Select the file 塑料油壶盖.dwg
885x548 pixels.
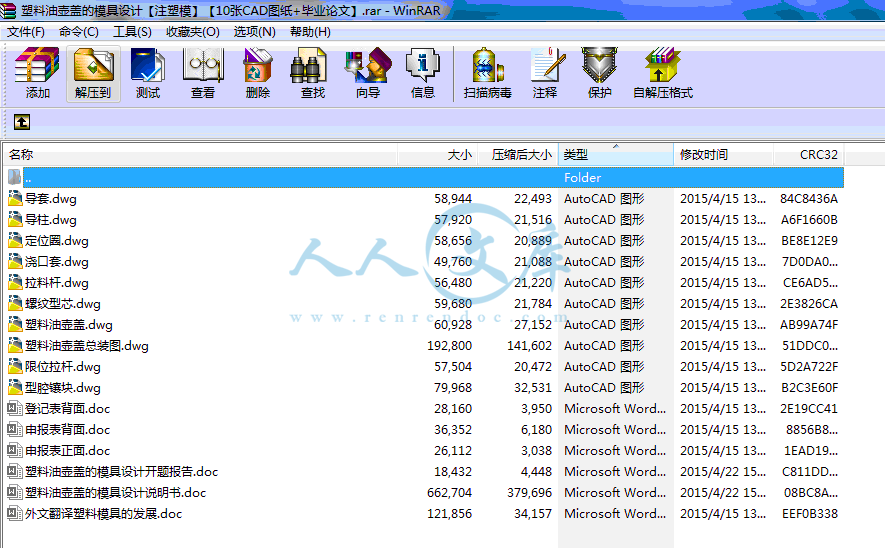click(69, 325)
